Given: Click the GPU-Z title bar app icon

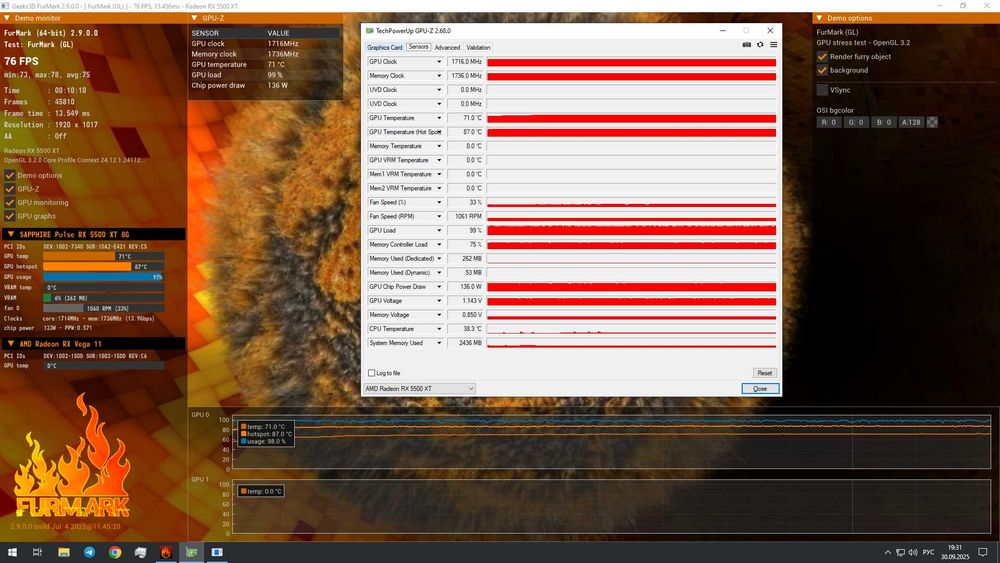Looking at the screenshot, I should pyautogui.click(x=369, y=31).
